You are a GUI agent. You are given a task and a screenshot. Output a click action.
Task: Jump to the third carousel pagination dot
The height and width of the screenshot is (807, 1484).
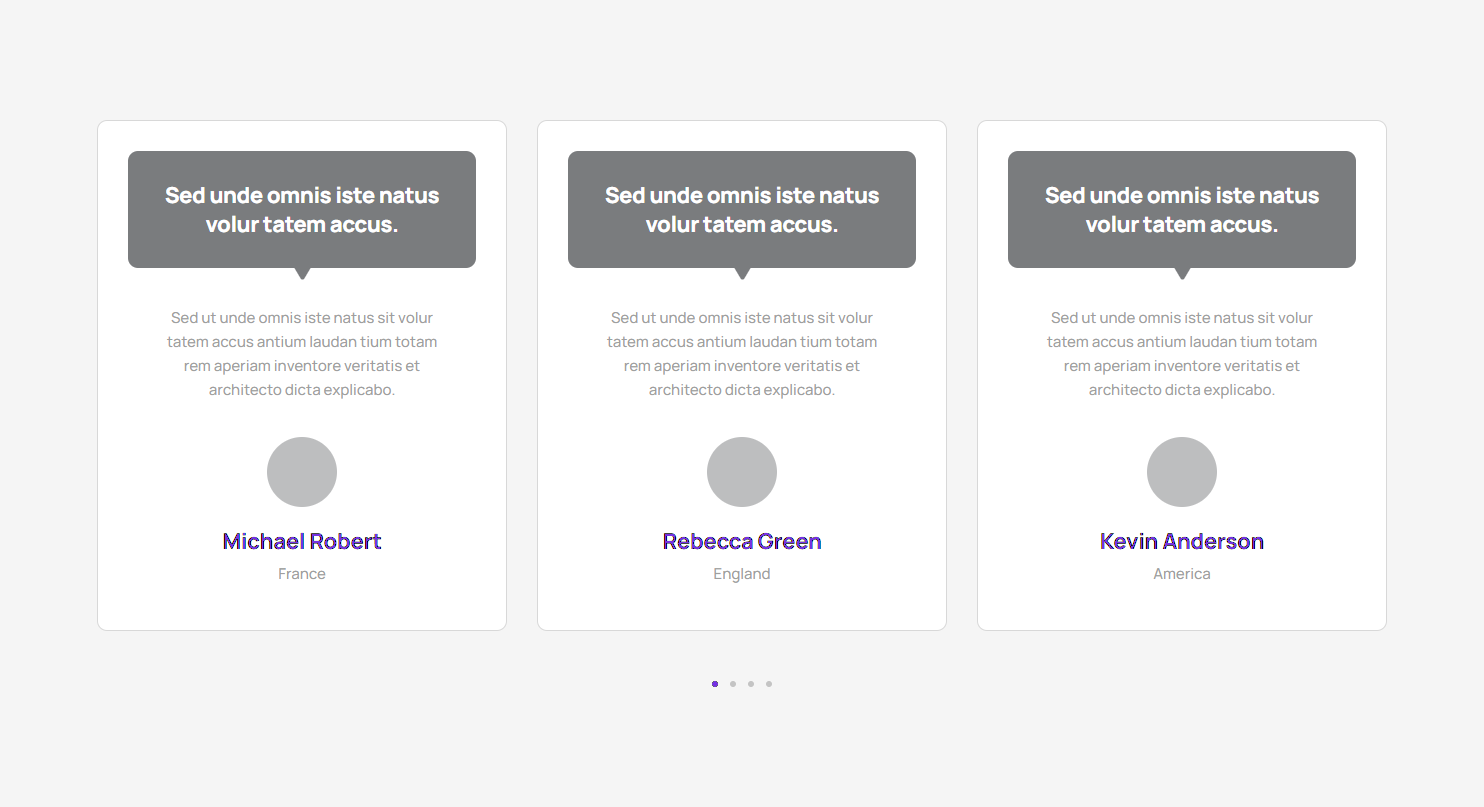(751, 684)
